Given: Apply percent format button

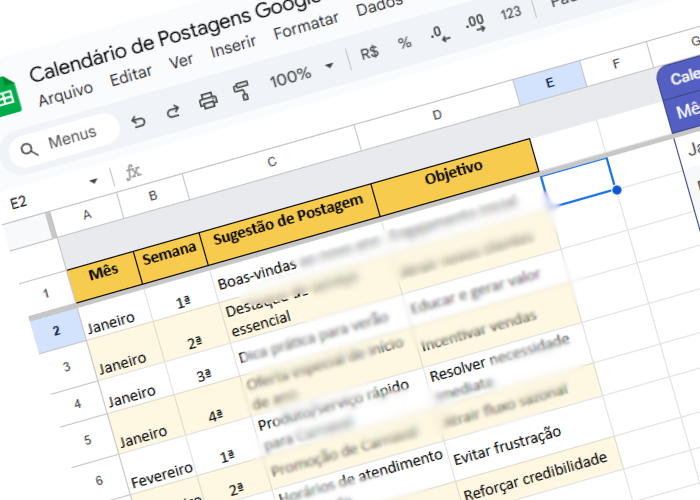Looking at the screenshot, I should click(x=404, y=43).
